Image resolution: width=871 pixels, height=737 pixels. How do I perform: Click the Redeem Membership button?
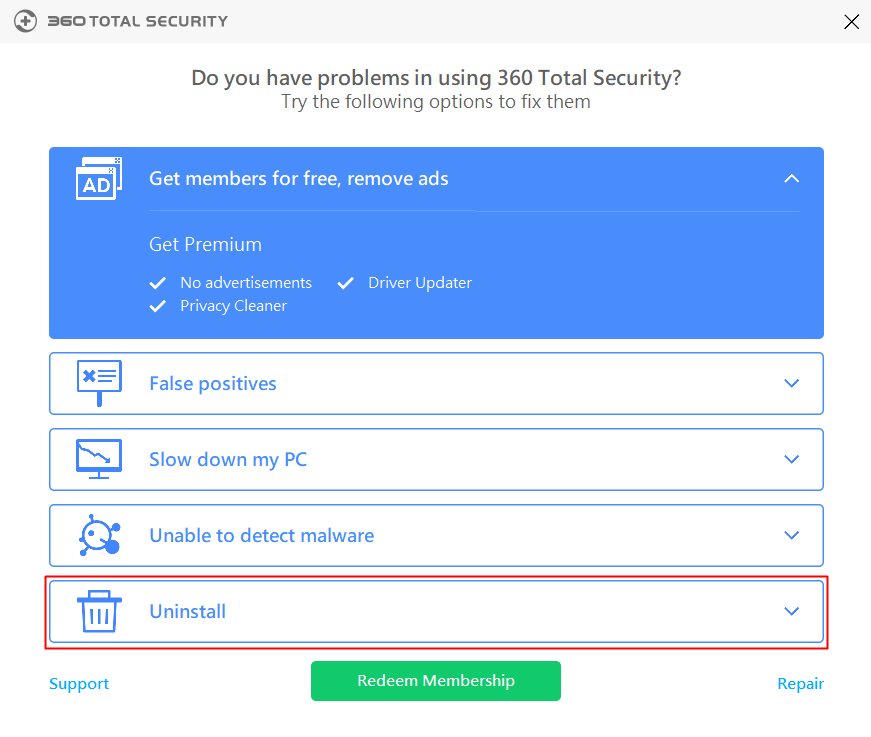click(x=435, y=680)
